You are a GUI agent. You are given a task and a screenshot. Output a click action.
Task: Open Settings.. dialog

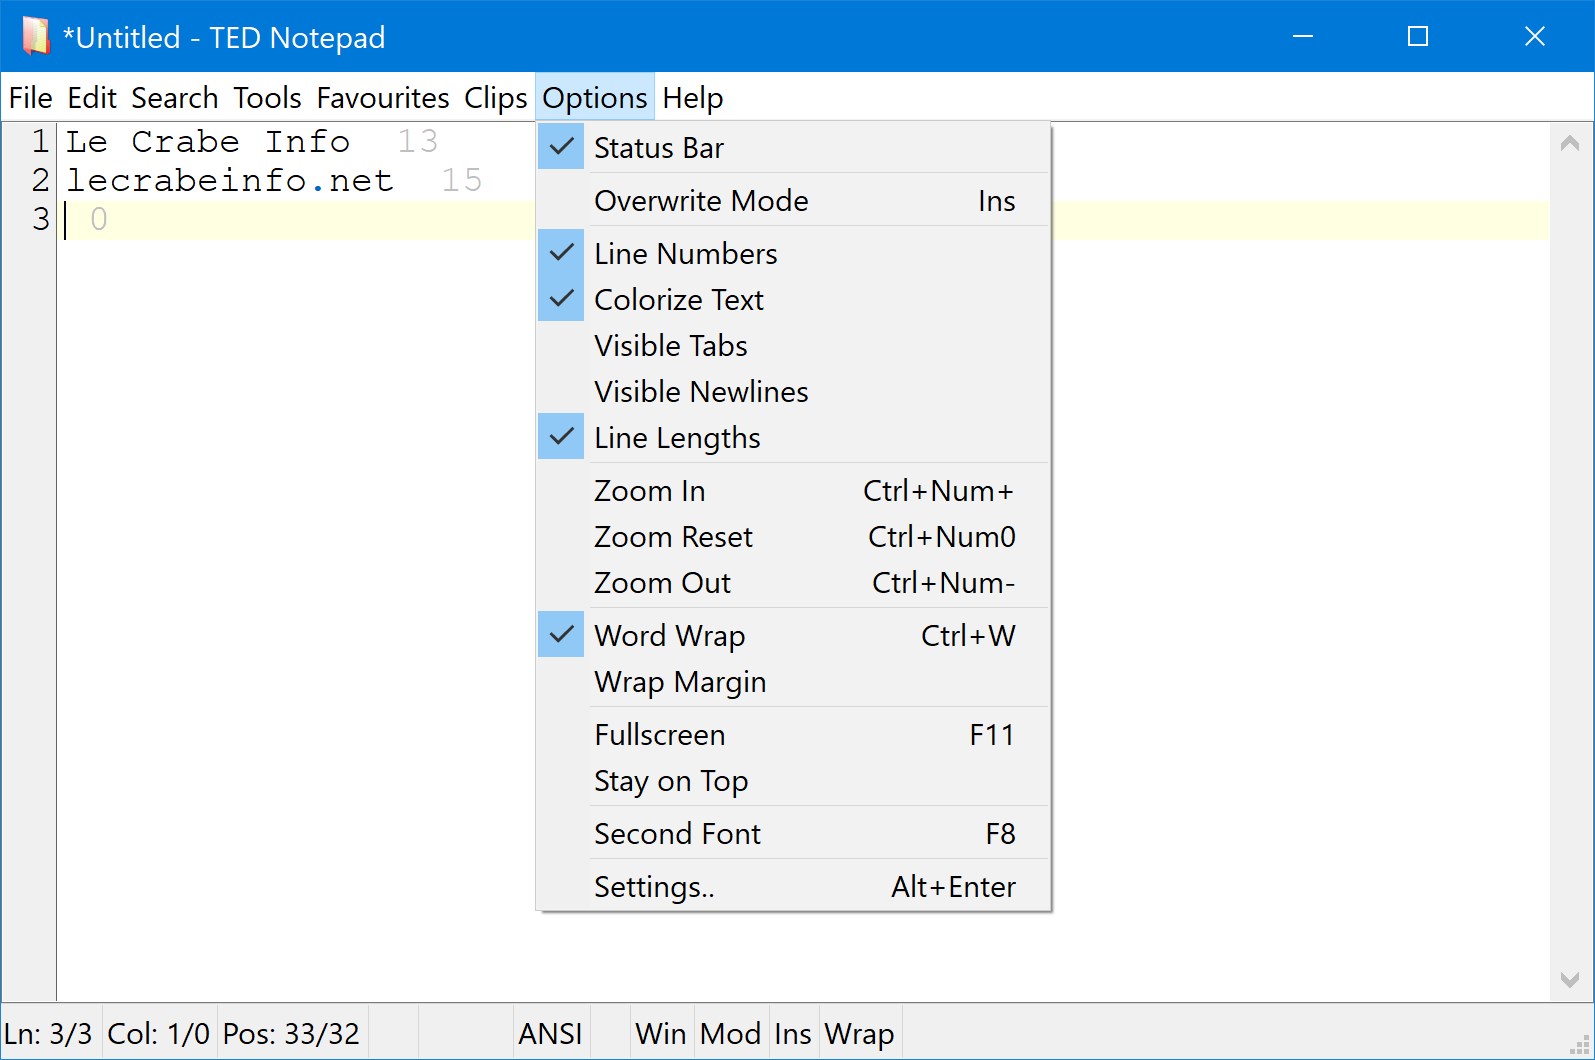[x=794, y=887]
